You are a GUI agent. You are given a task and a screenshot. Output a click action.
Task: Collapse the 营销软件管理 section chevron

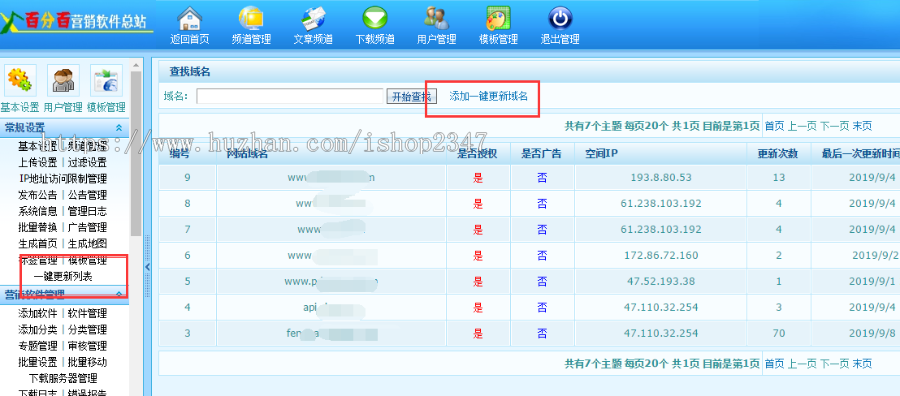click(119, 294)
